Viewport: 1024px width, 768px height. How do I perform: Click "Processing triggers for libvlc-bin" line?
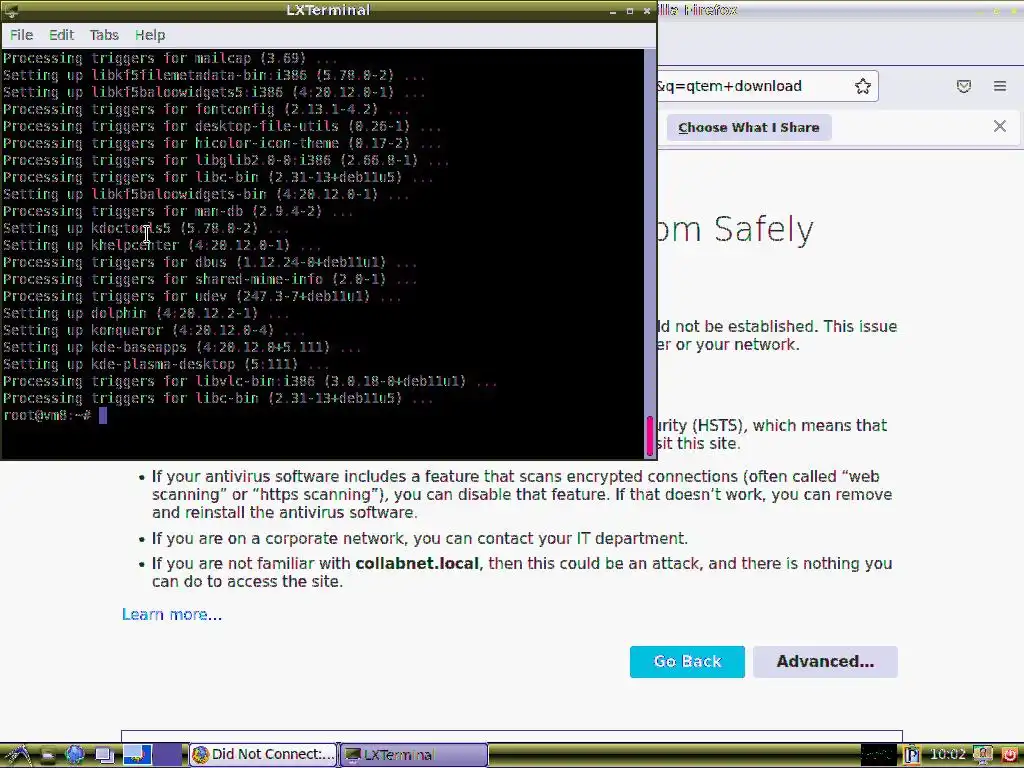click(249, 381)
